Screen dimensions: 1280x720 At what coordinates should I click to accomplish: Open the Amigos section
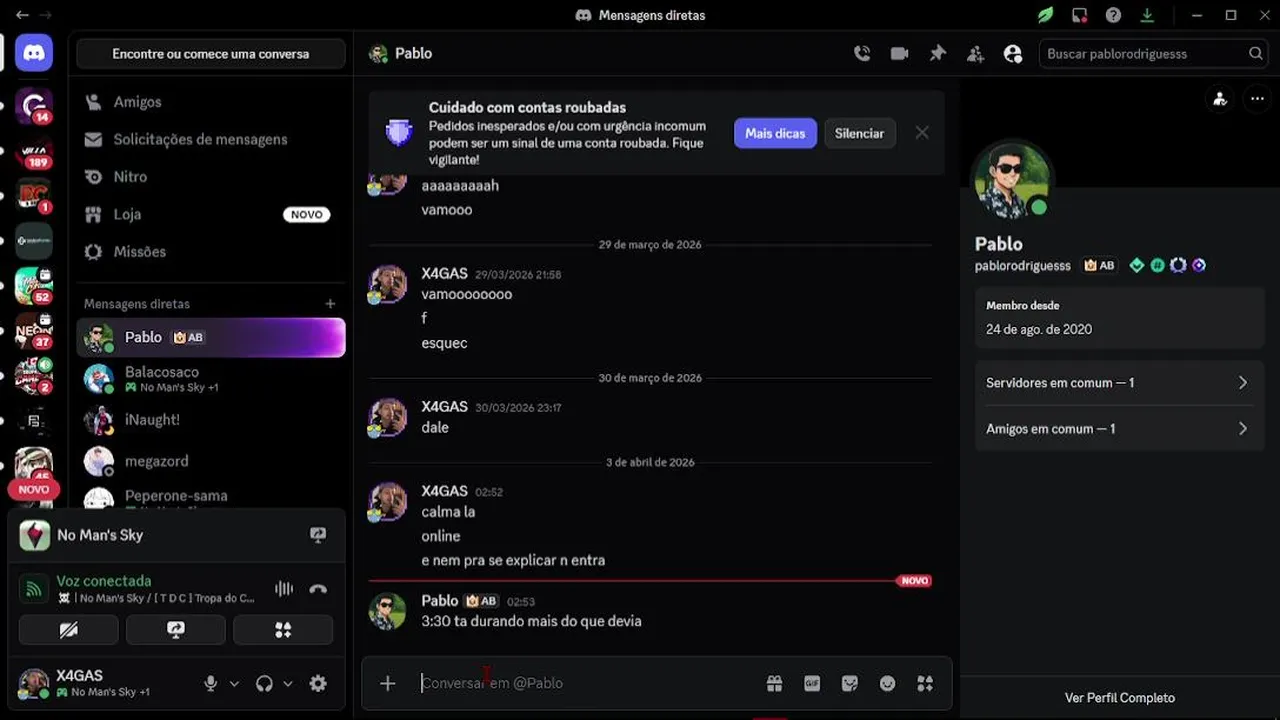point(211,102)
